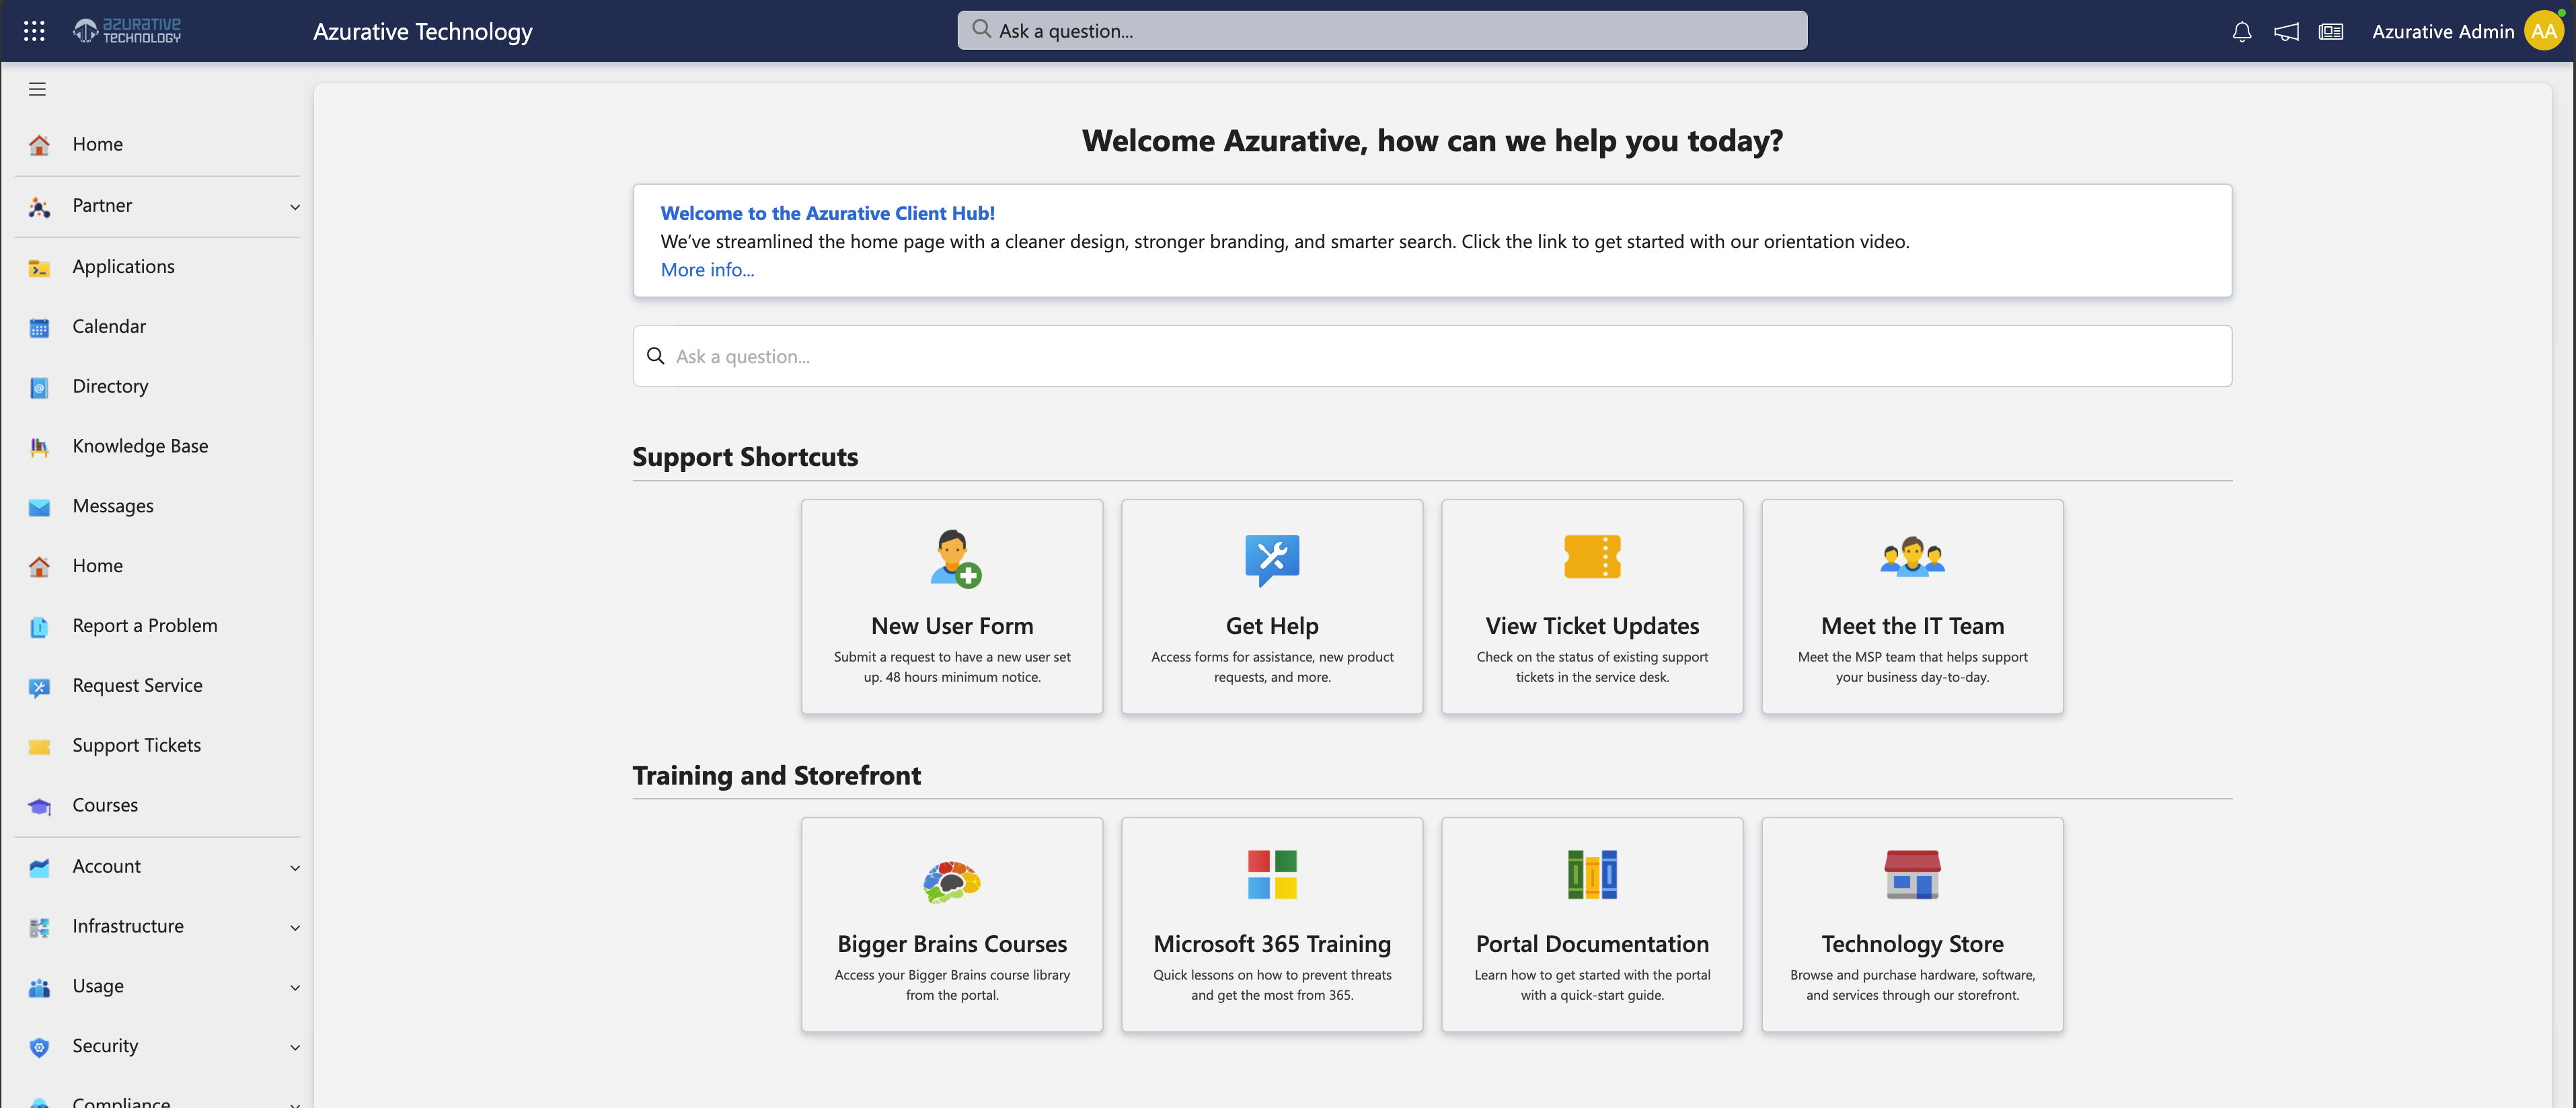The height and width of the screenshot is (1108, 2576).
Task: Open the Technology Store card
Action: click(x=1911, y=924)
